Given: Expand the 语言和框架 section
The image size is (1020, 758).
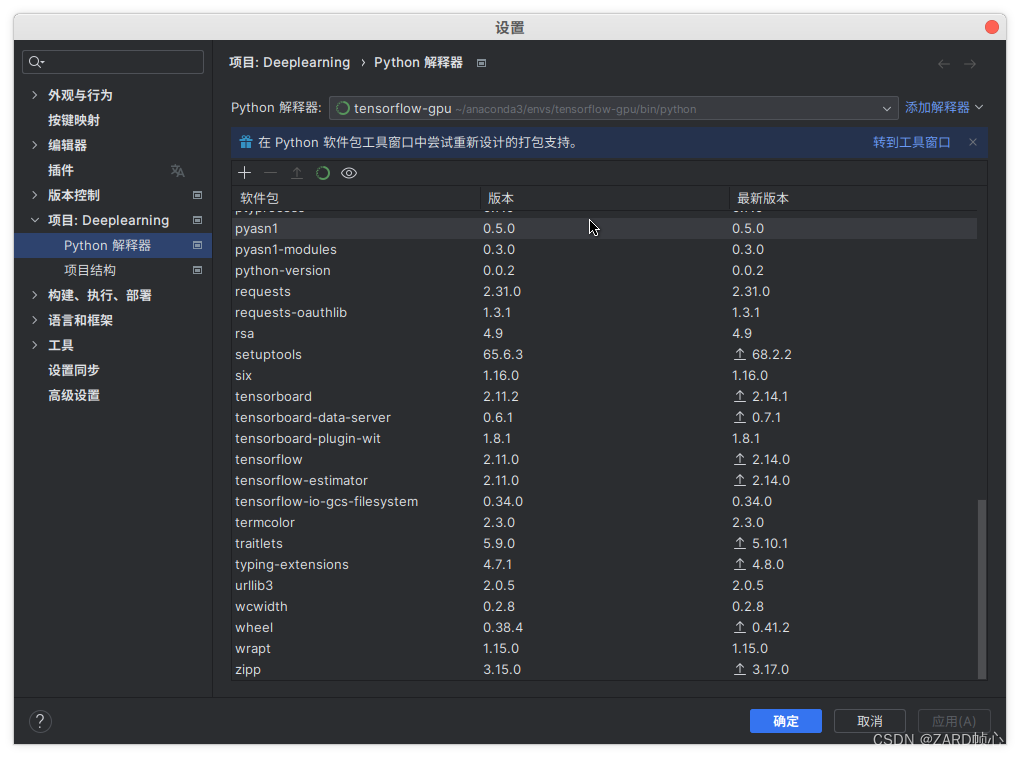Looking at the screenshot, I should (x=34, y=320).
